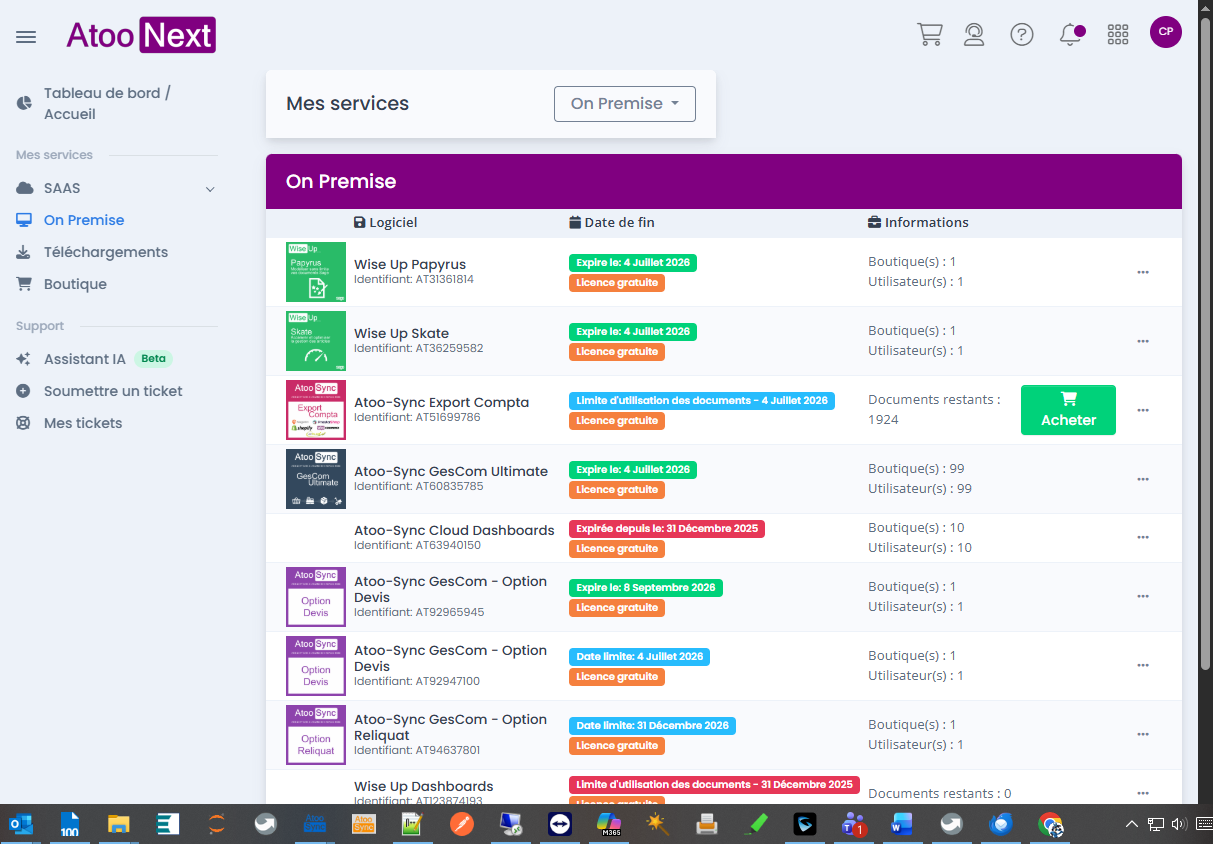Open orange Atoo Sync taskbar icon
1213x844 pixels.
(x=364, y=824)
